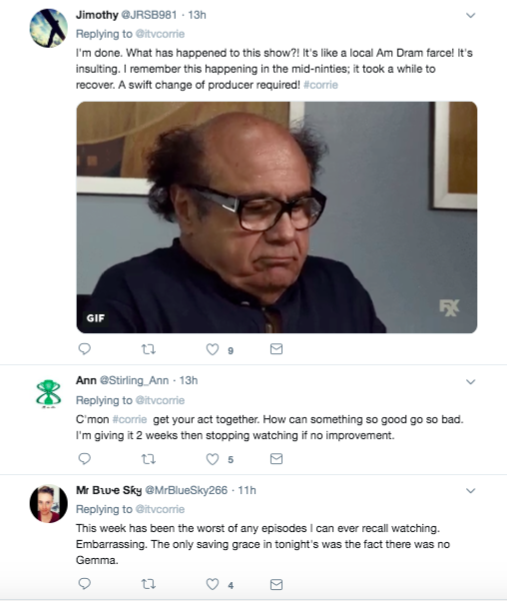This screenshot has width=507, height=601.
Task: Like Ann's tweet with 5 likes
Action: [213, 459]
